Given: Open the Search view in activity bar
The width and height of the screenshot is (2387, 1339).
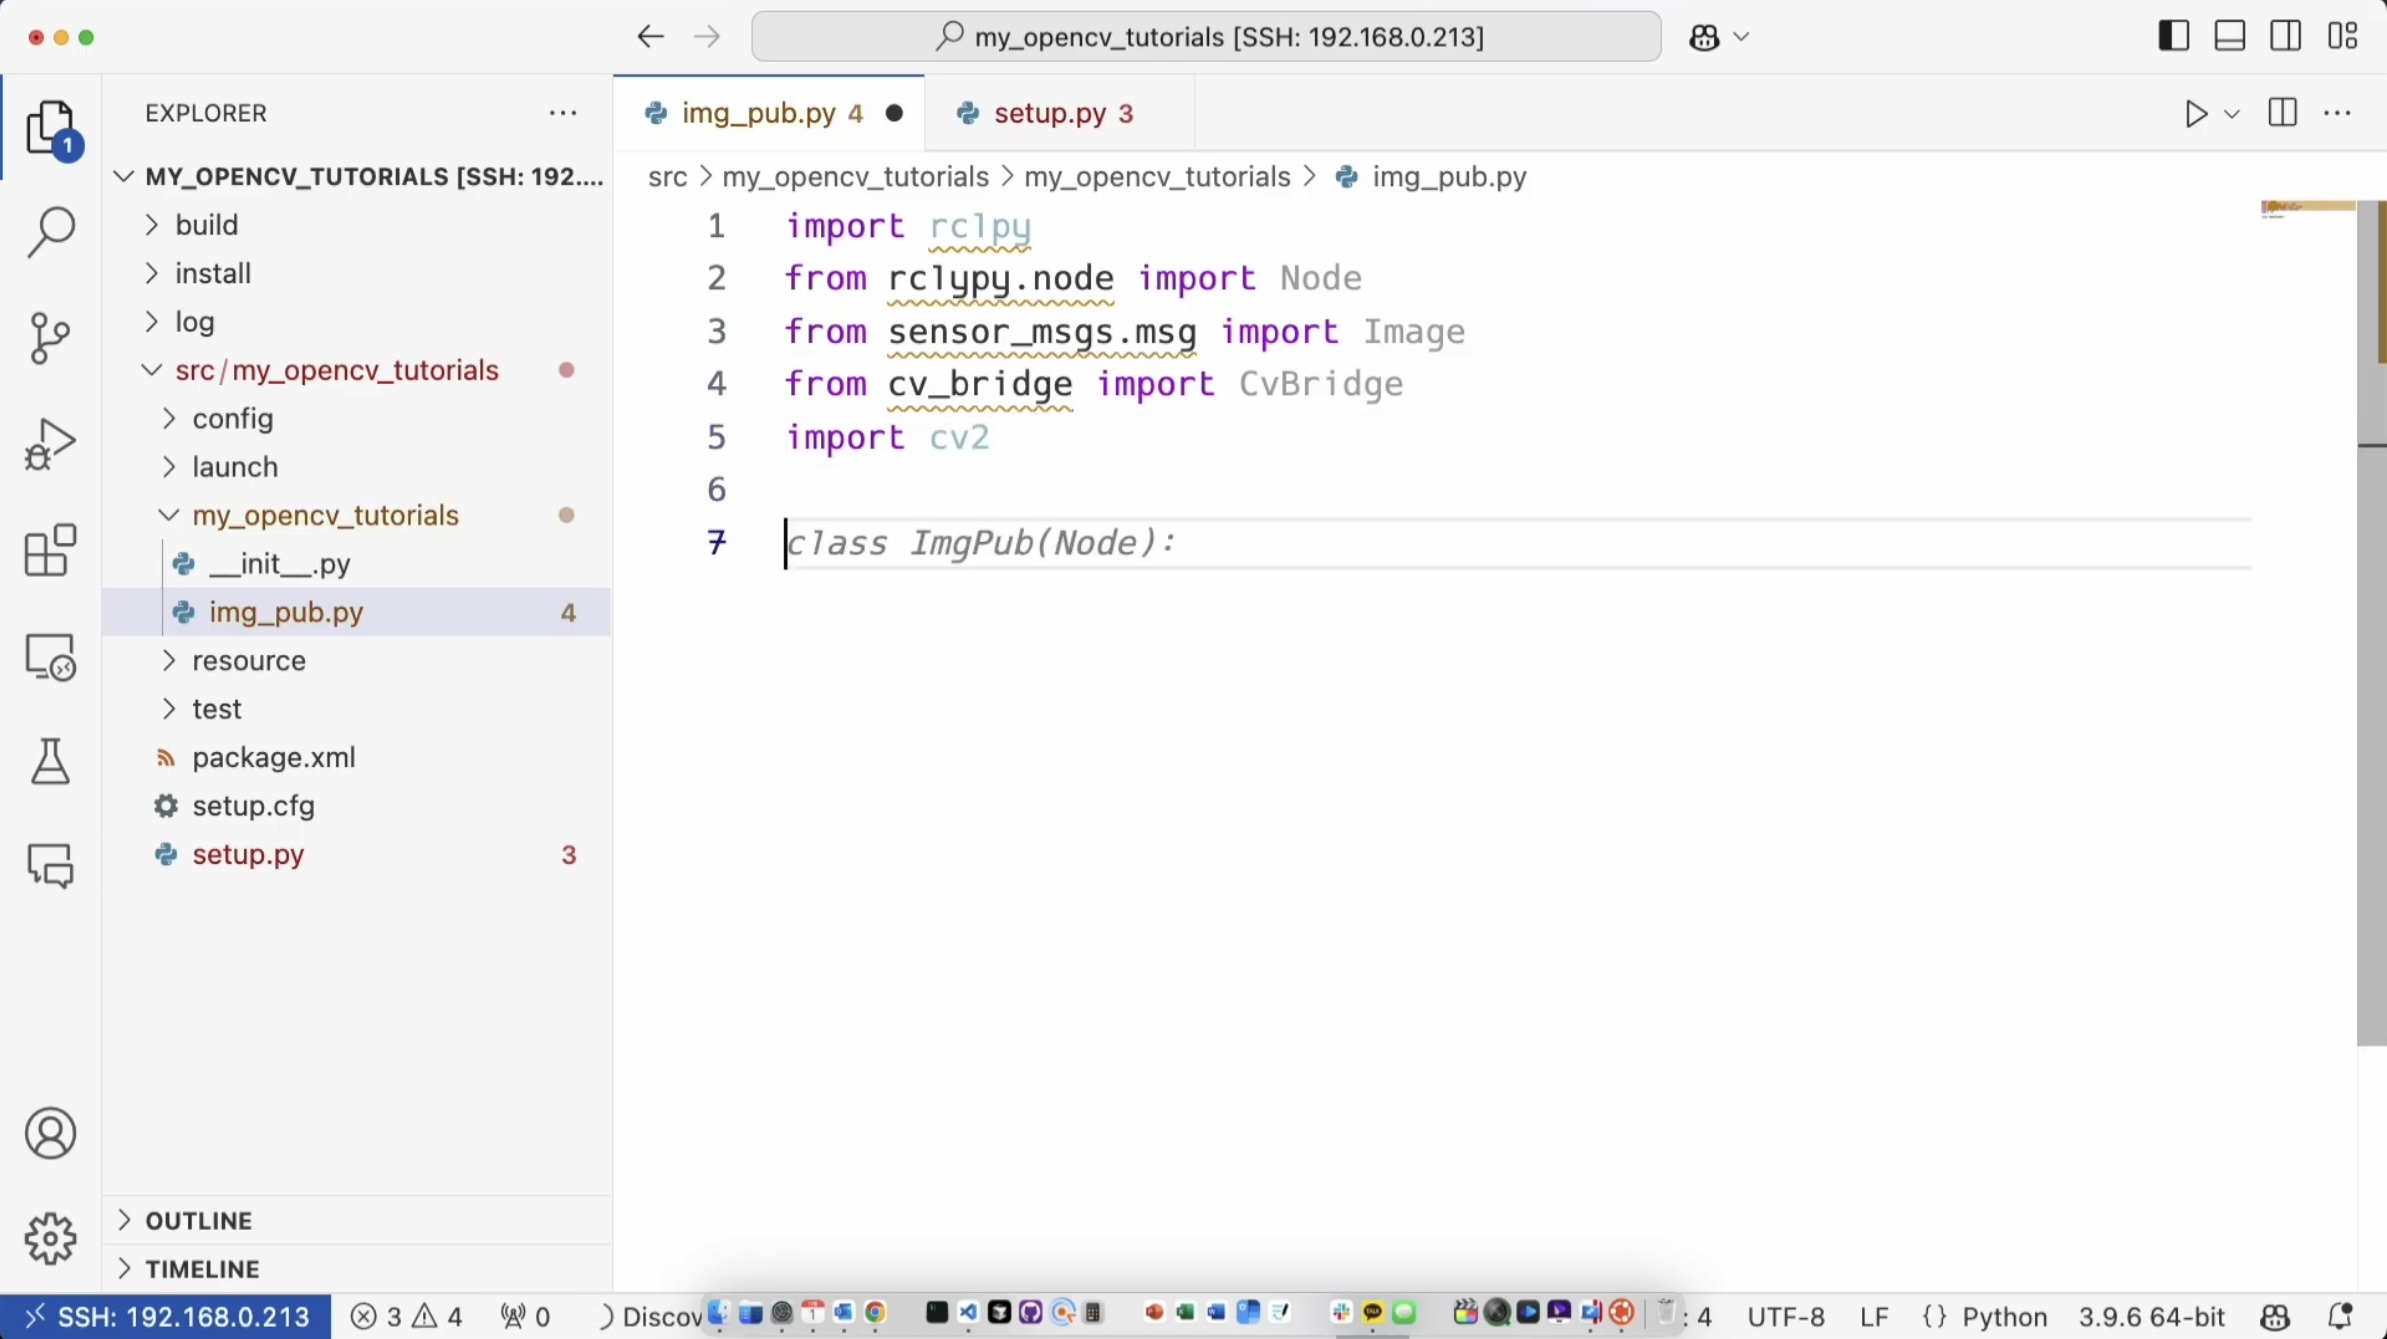Looking at the screenshot, I should point(50,233).
